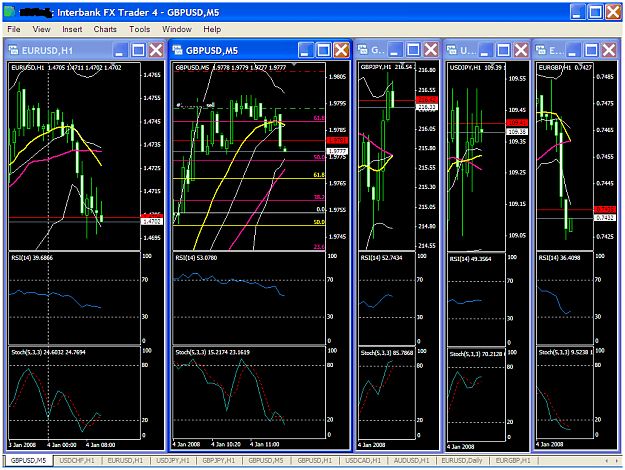625x470 pixels.
Task: Minimize the GBPJPY chart window
Action: (395, 50)
